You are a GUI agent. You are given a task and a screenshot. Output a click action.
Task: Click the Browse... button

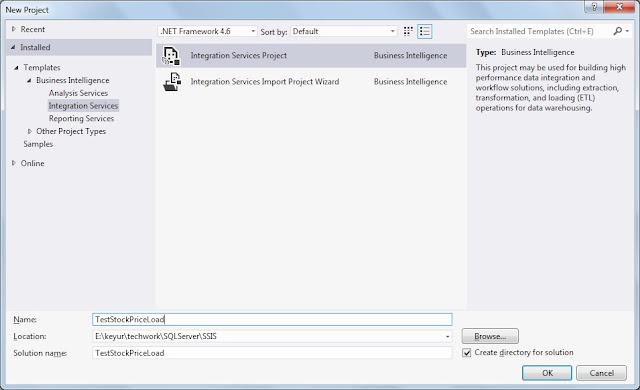coord(490,337)
